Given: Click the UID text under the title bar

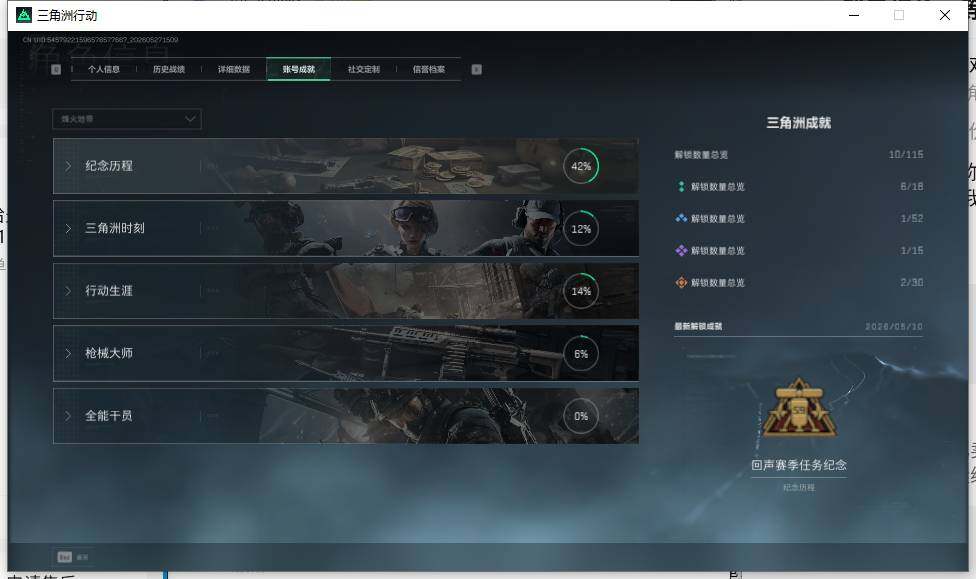Looking at the screenshot, I should click(100, 40).
